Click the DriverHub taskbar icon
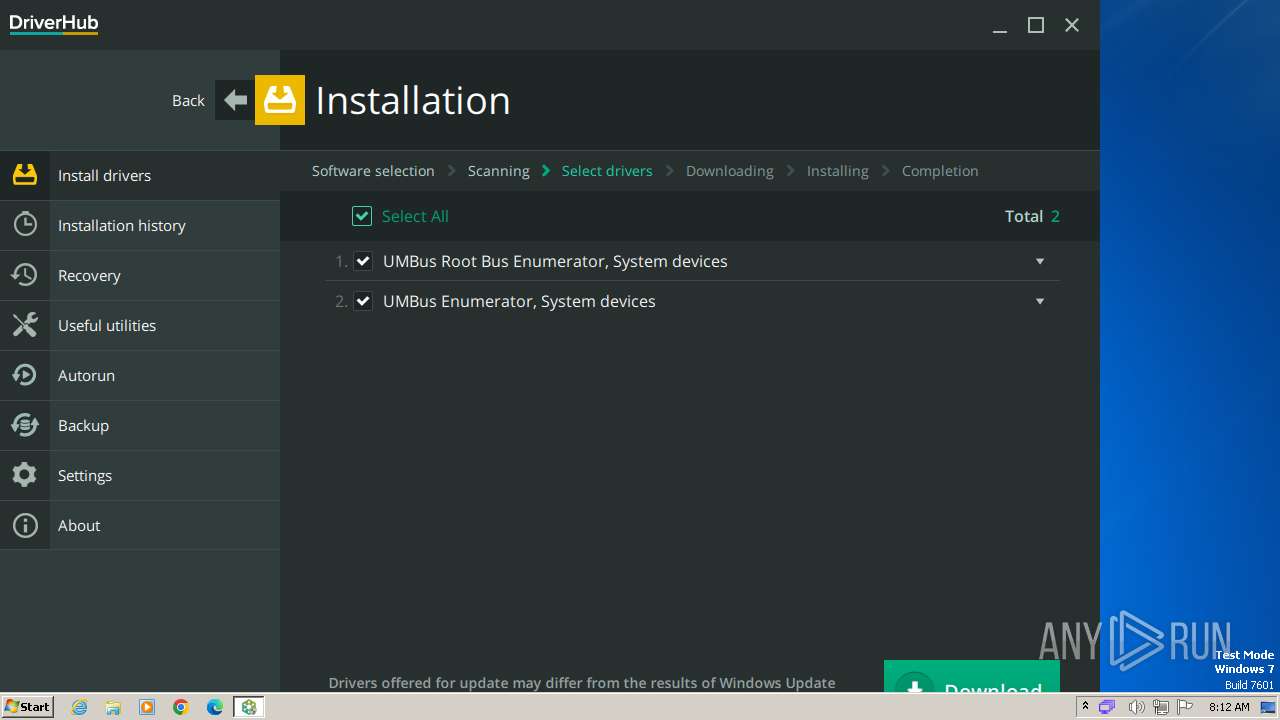This screenshot has height=720, width=1280. coord(249,707)
